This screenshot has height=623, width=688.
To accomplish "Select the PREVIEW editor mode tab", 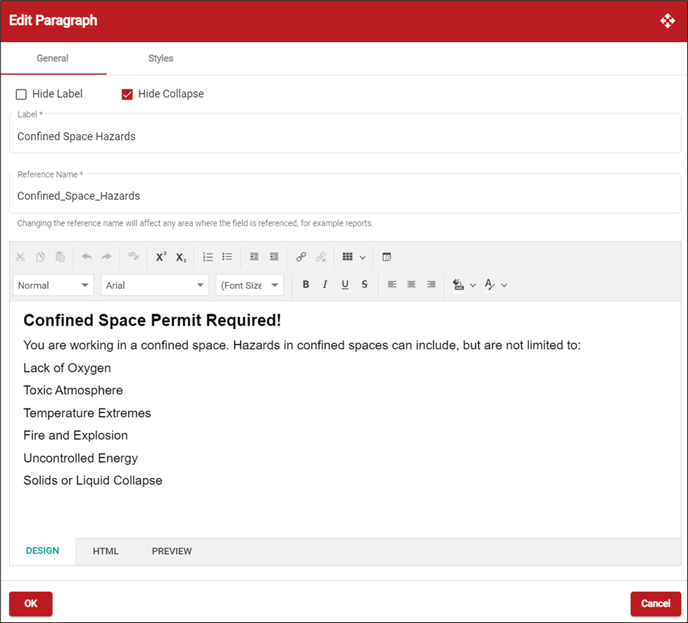I will tap(172, 551).
